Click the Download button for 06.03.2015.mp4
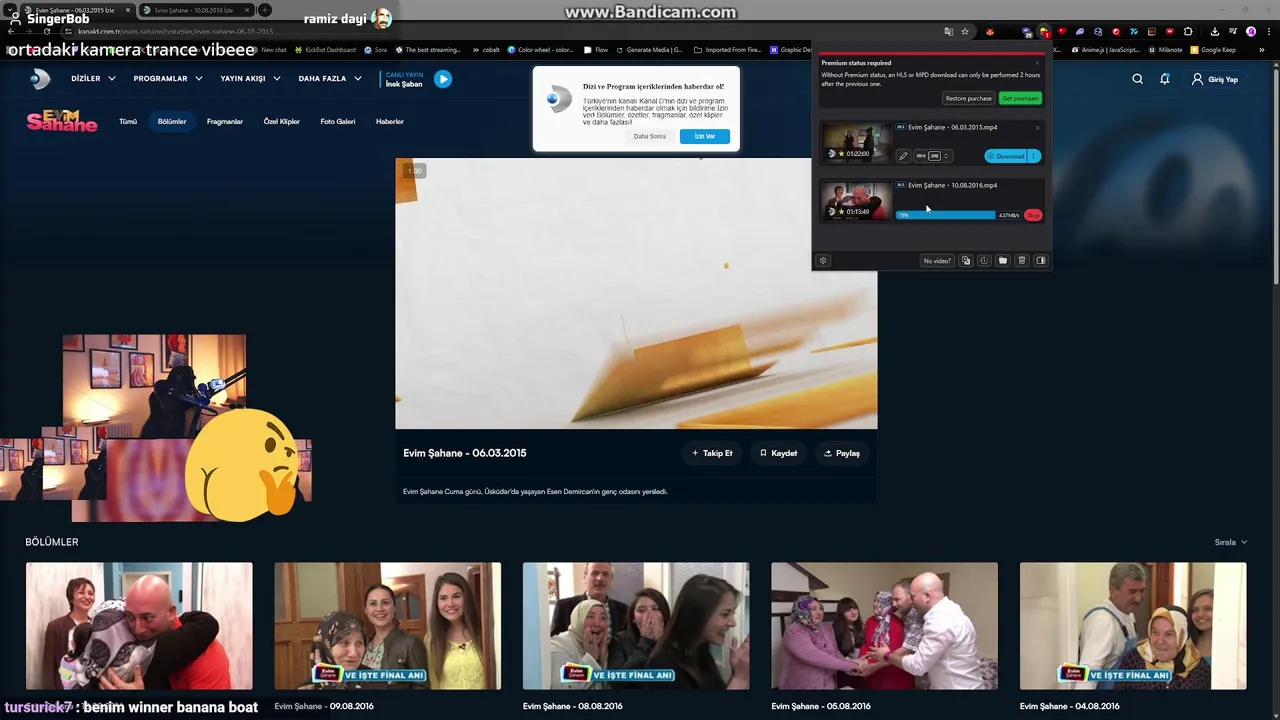Image resolution: width=1280 pixels, height=720 pixels. (x=1005, y=156)
